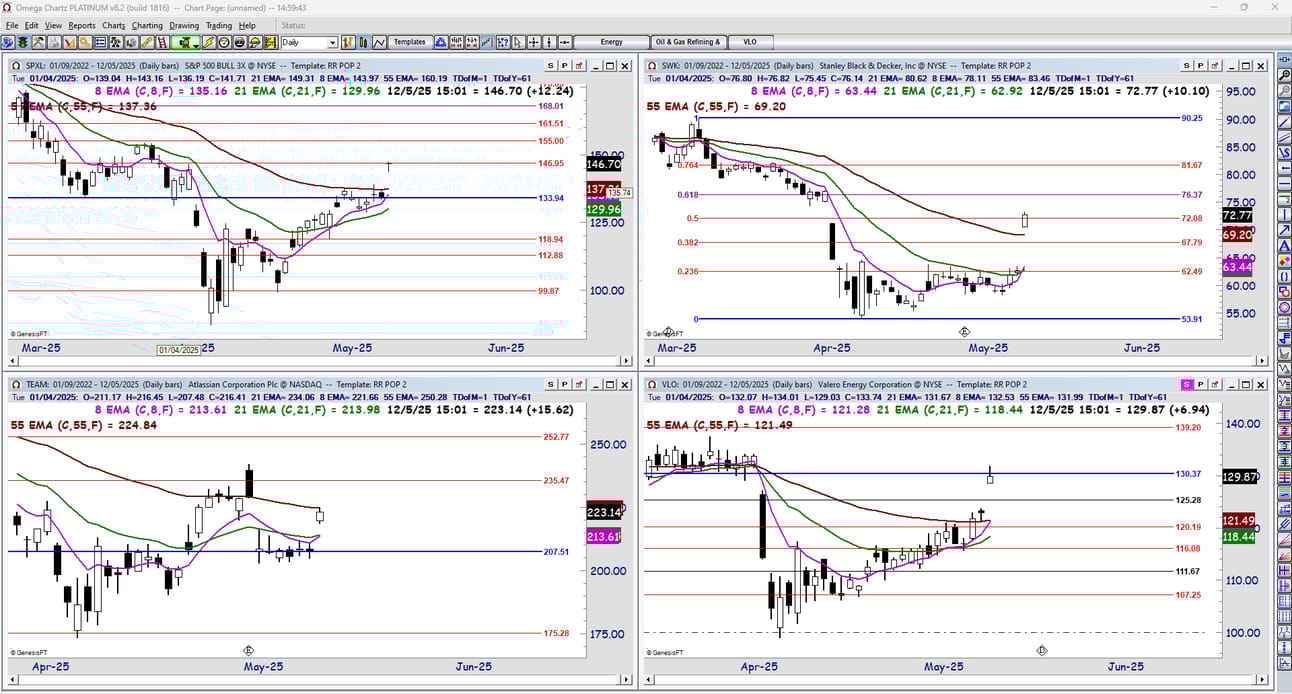This screenshot has height=694, width=1292.
Task: Click the running man toolbar icon
Action: [x=116, y=43]
